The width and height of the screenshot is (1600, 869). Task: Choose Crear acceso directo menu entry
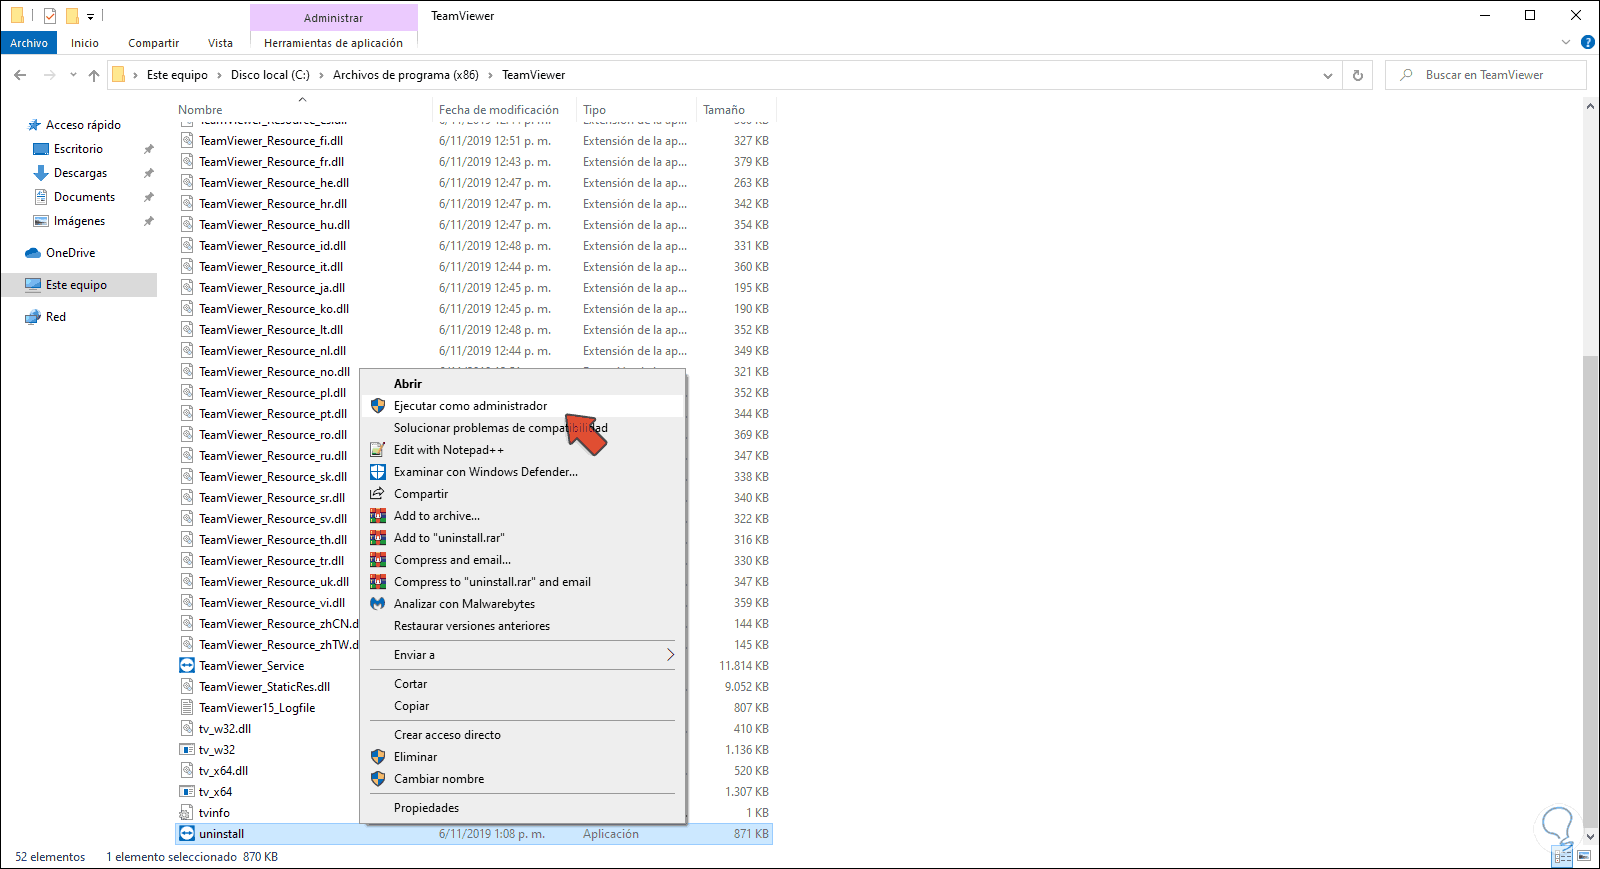pos(522,735)
